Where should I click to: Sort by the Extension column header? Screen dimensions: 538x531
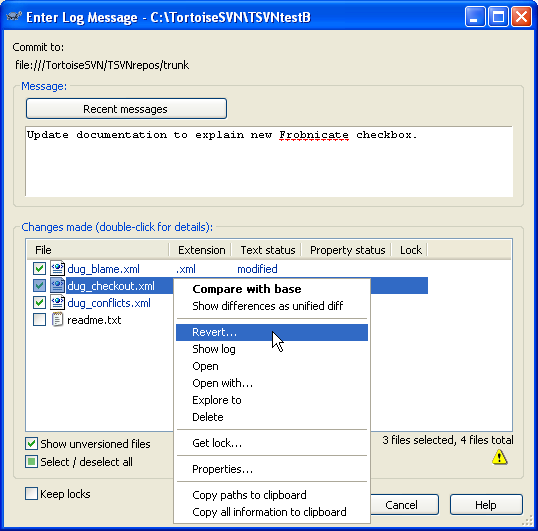(201, 250)
